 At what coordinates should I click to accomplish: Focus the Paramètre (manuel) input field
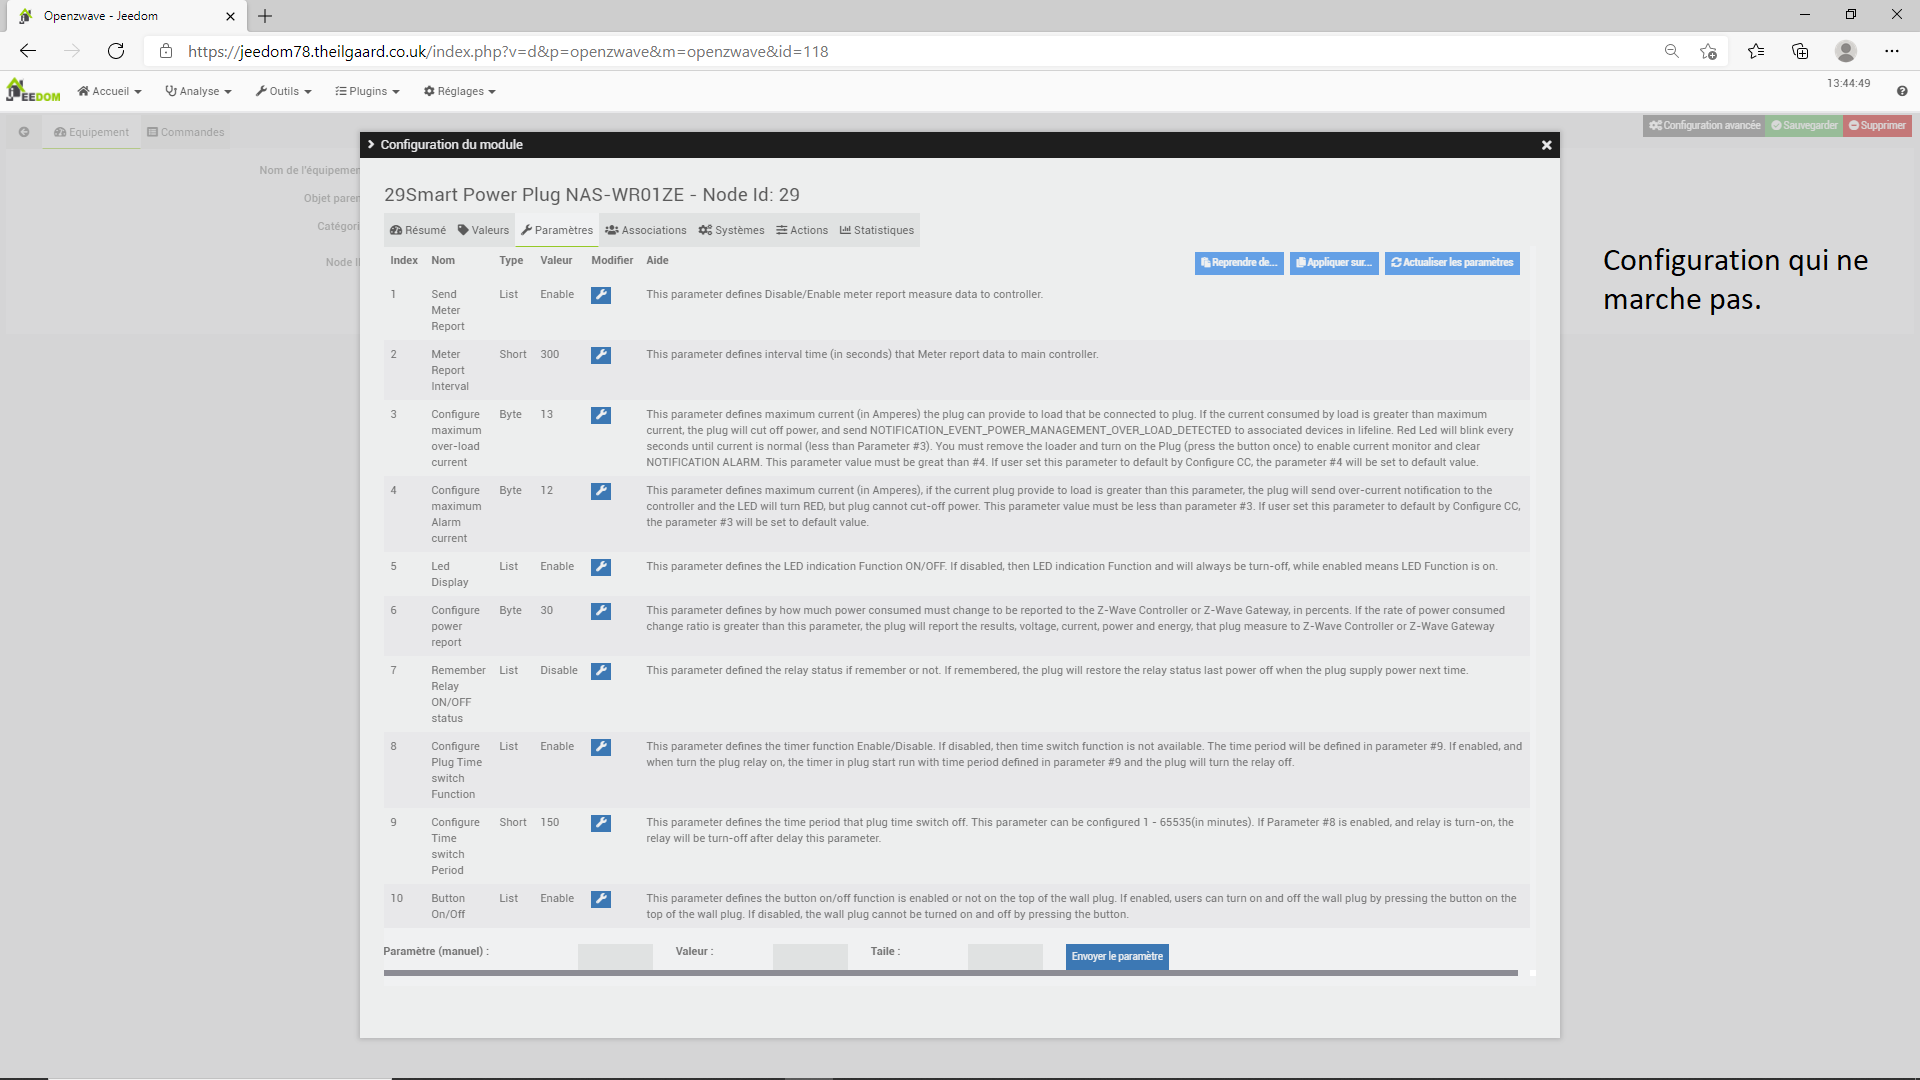(x=615, y=956)
